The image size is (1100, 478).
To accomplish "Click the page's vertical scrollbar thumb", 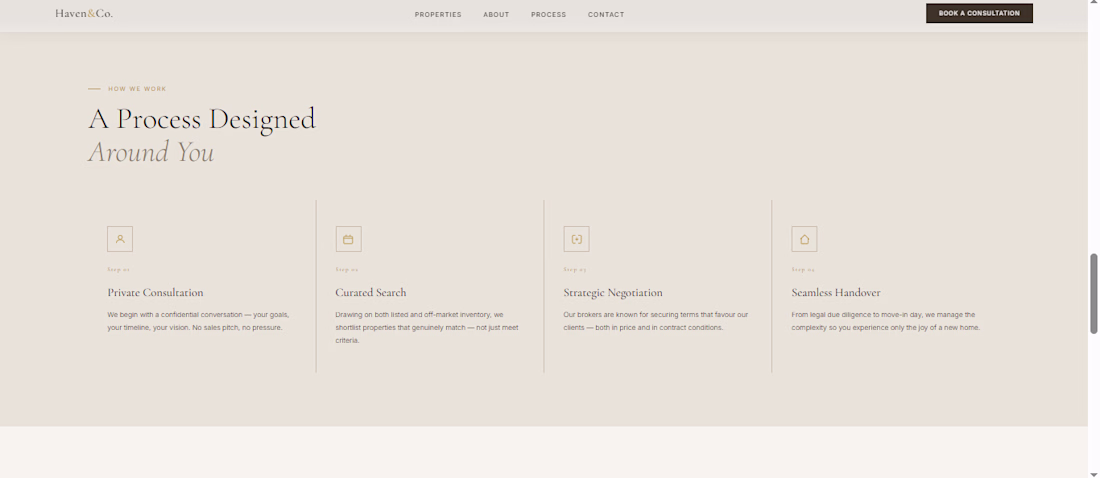I will coord(1093,293).
